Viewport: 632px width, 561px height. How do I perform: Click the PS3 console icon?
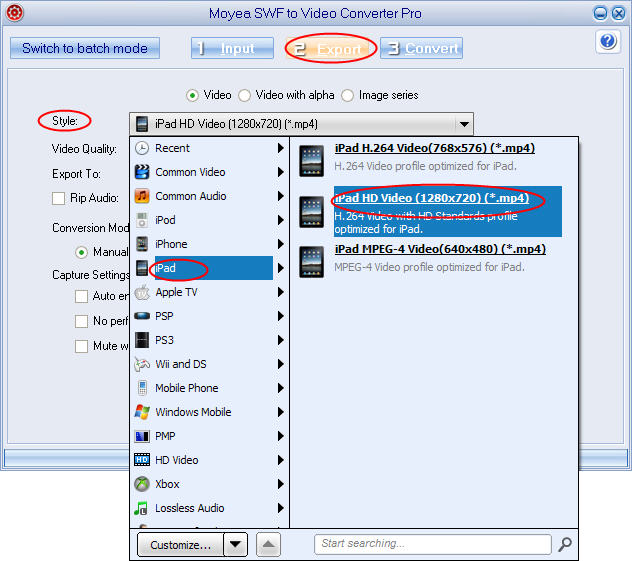point(142,340)
